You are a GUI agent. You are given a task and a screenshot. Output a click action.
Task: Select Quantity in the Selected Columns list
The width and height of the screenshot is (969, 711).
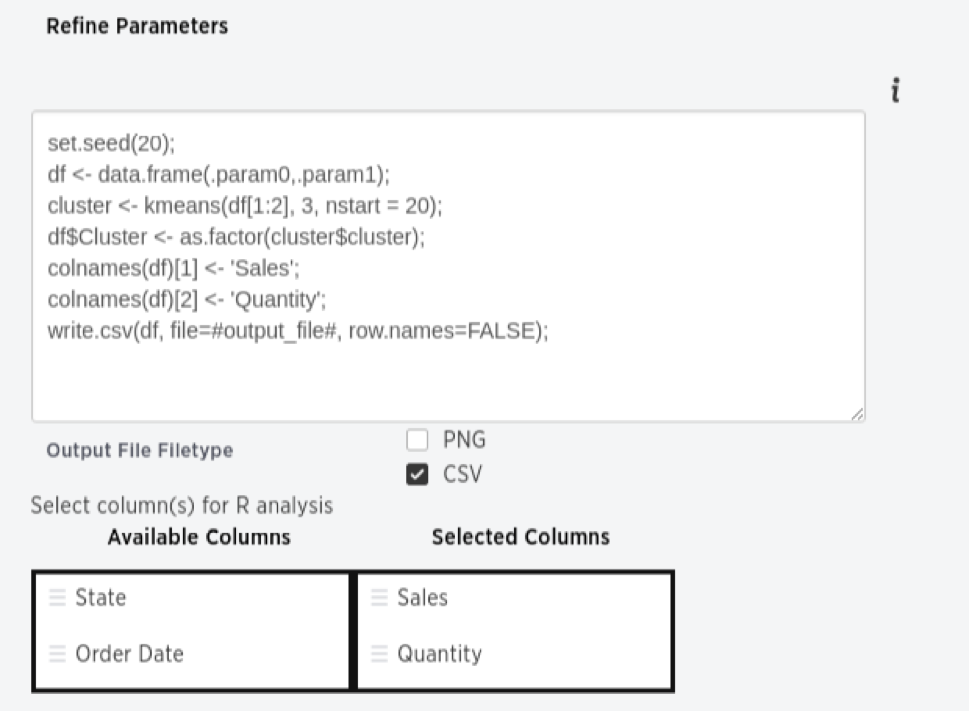coord(514,653)
